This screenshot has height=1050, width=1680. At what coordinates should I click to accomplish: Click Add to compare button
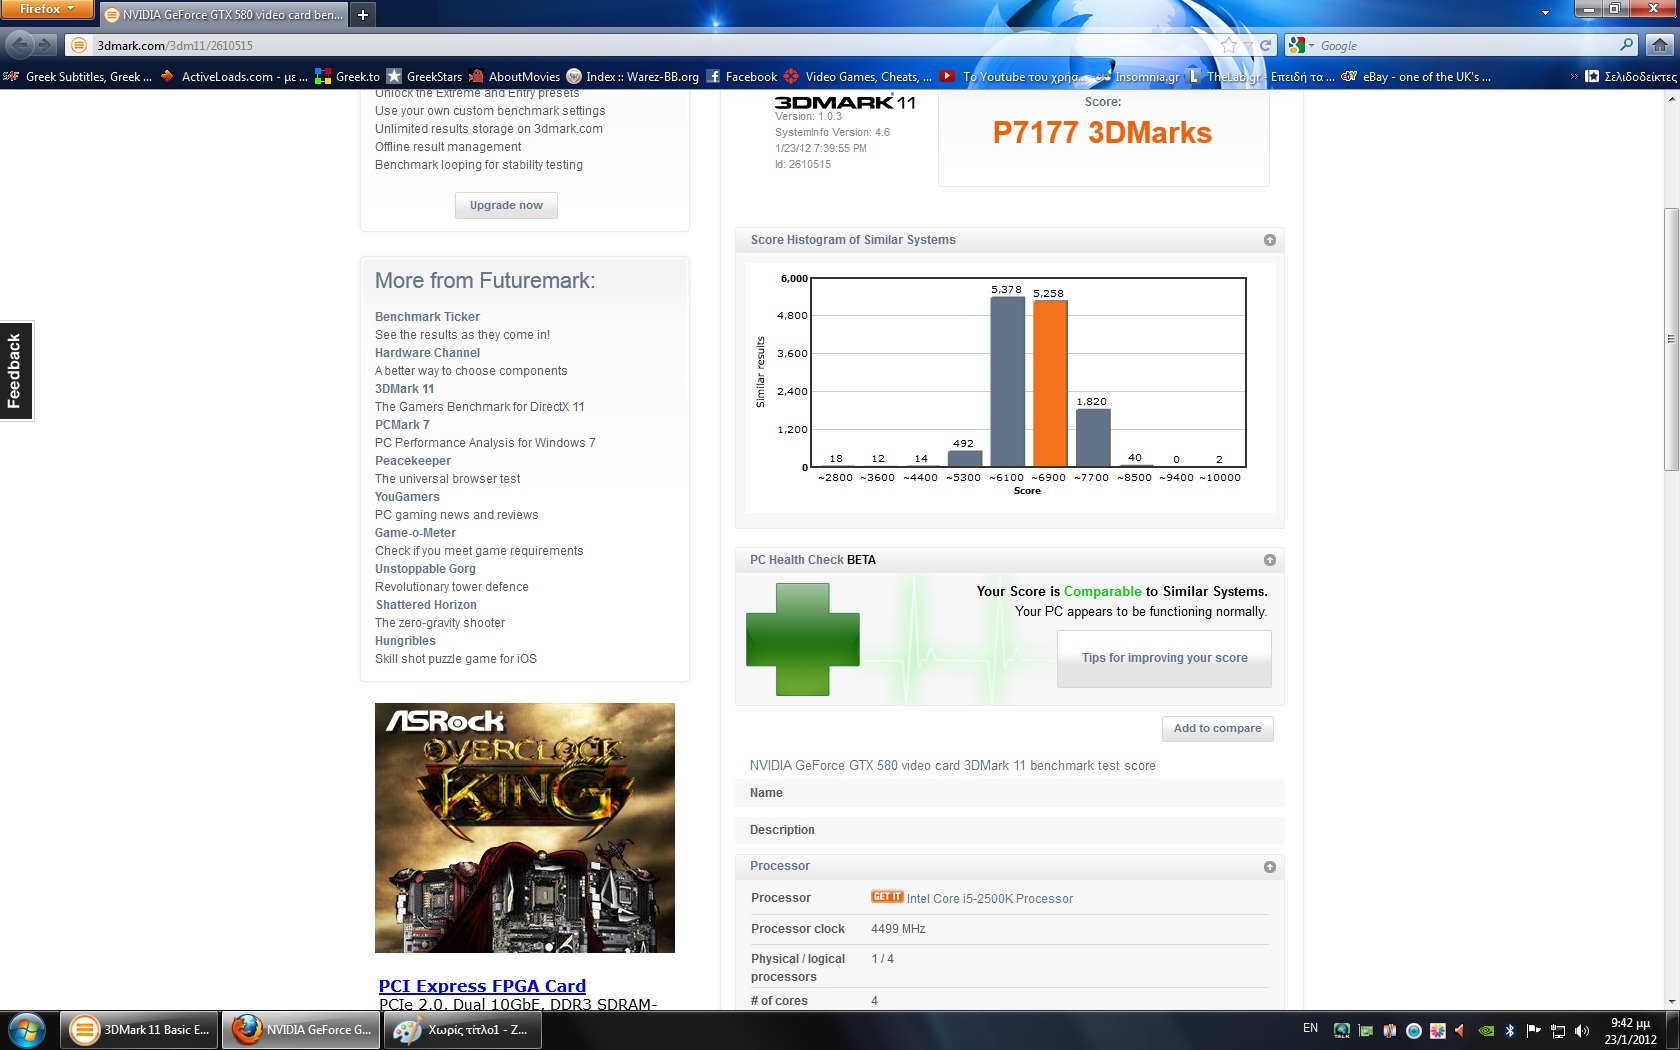1217,728
